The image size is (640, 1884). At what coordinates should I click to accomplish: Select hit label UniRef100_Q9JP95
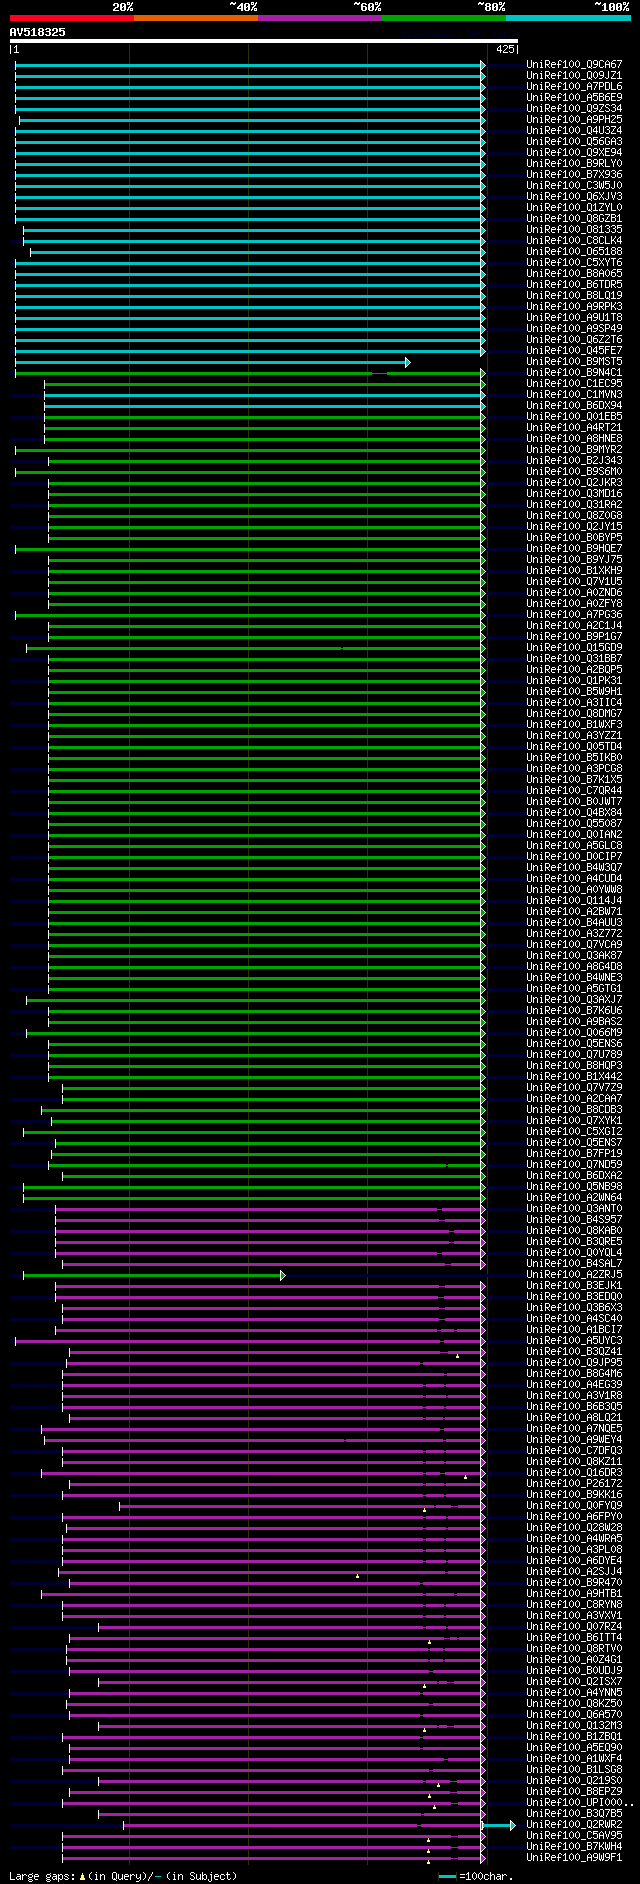(574, 1363)
